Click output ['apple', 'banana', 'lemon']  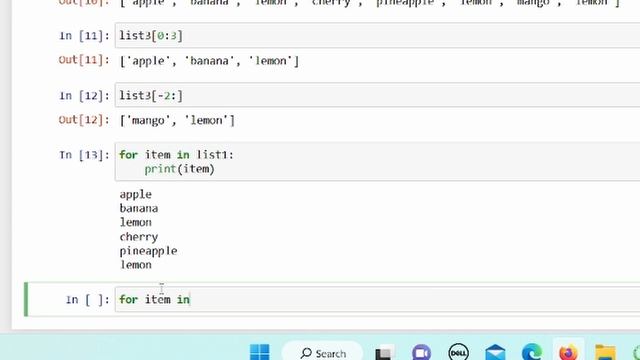coord(209,61)
